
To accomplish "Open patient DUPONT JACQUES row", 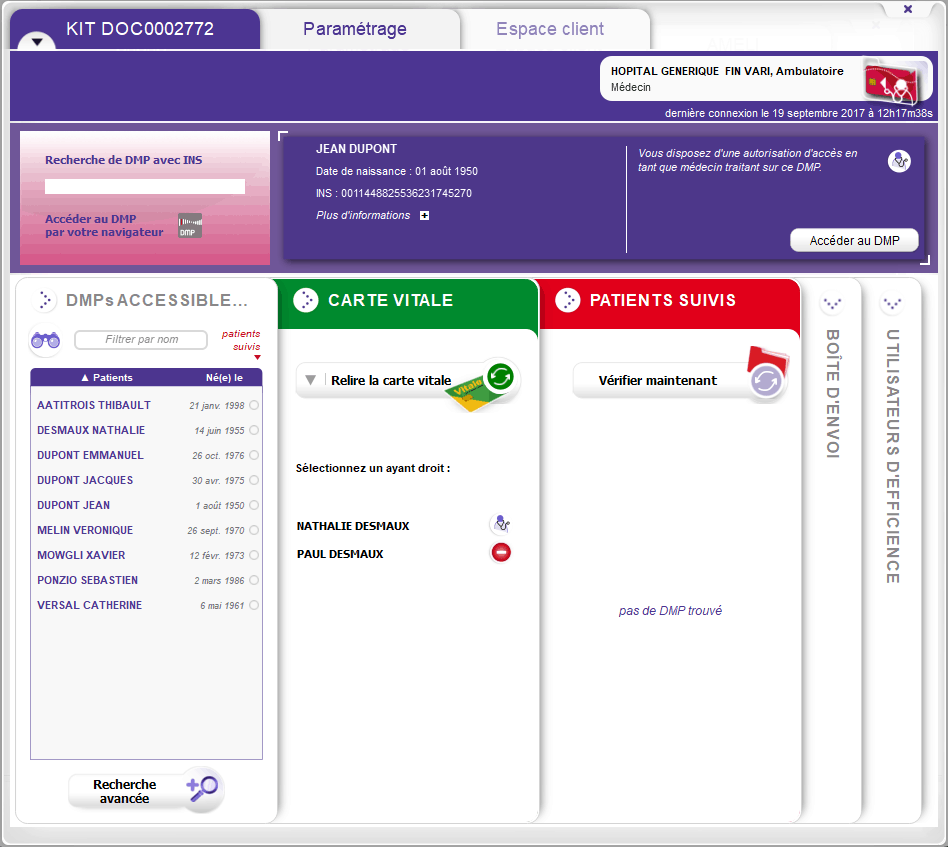I will (x=146, y=480).
